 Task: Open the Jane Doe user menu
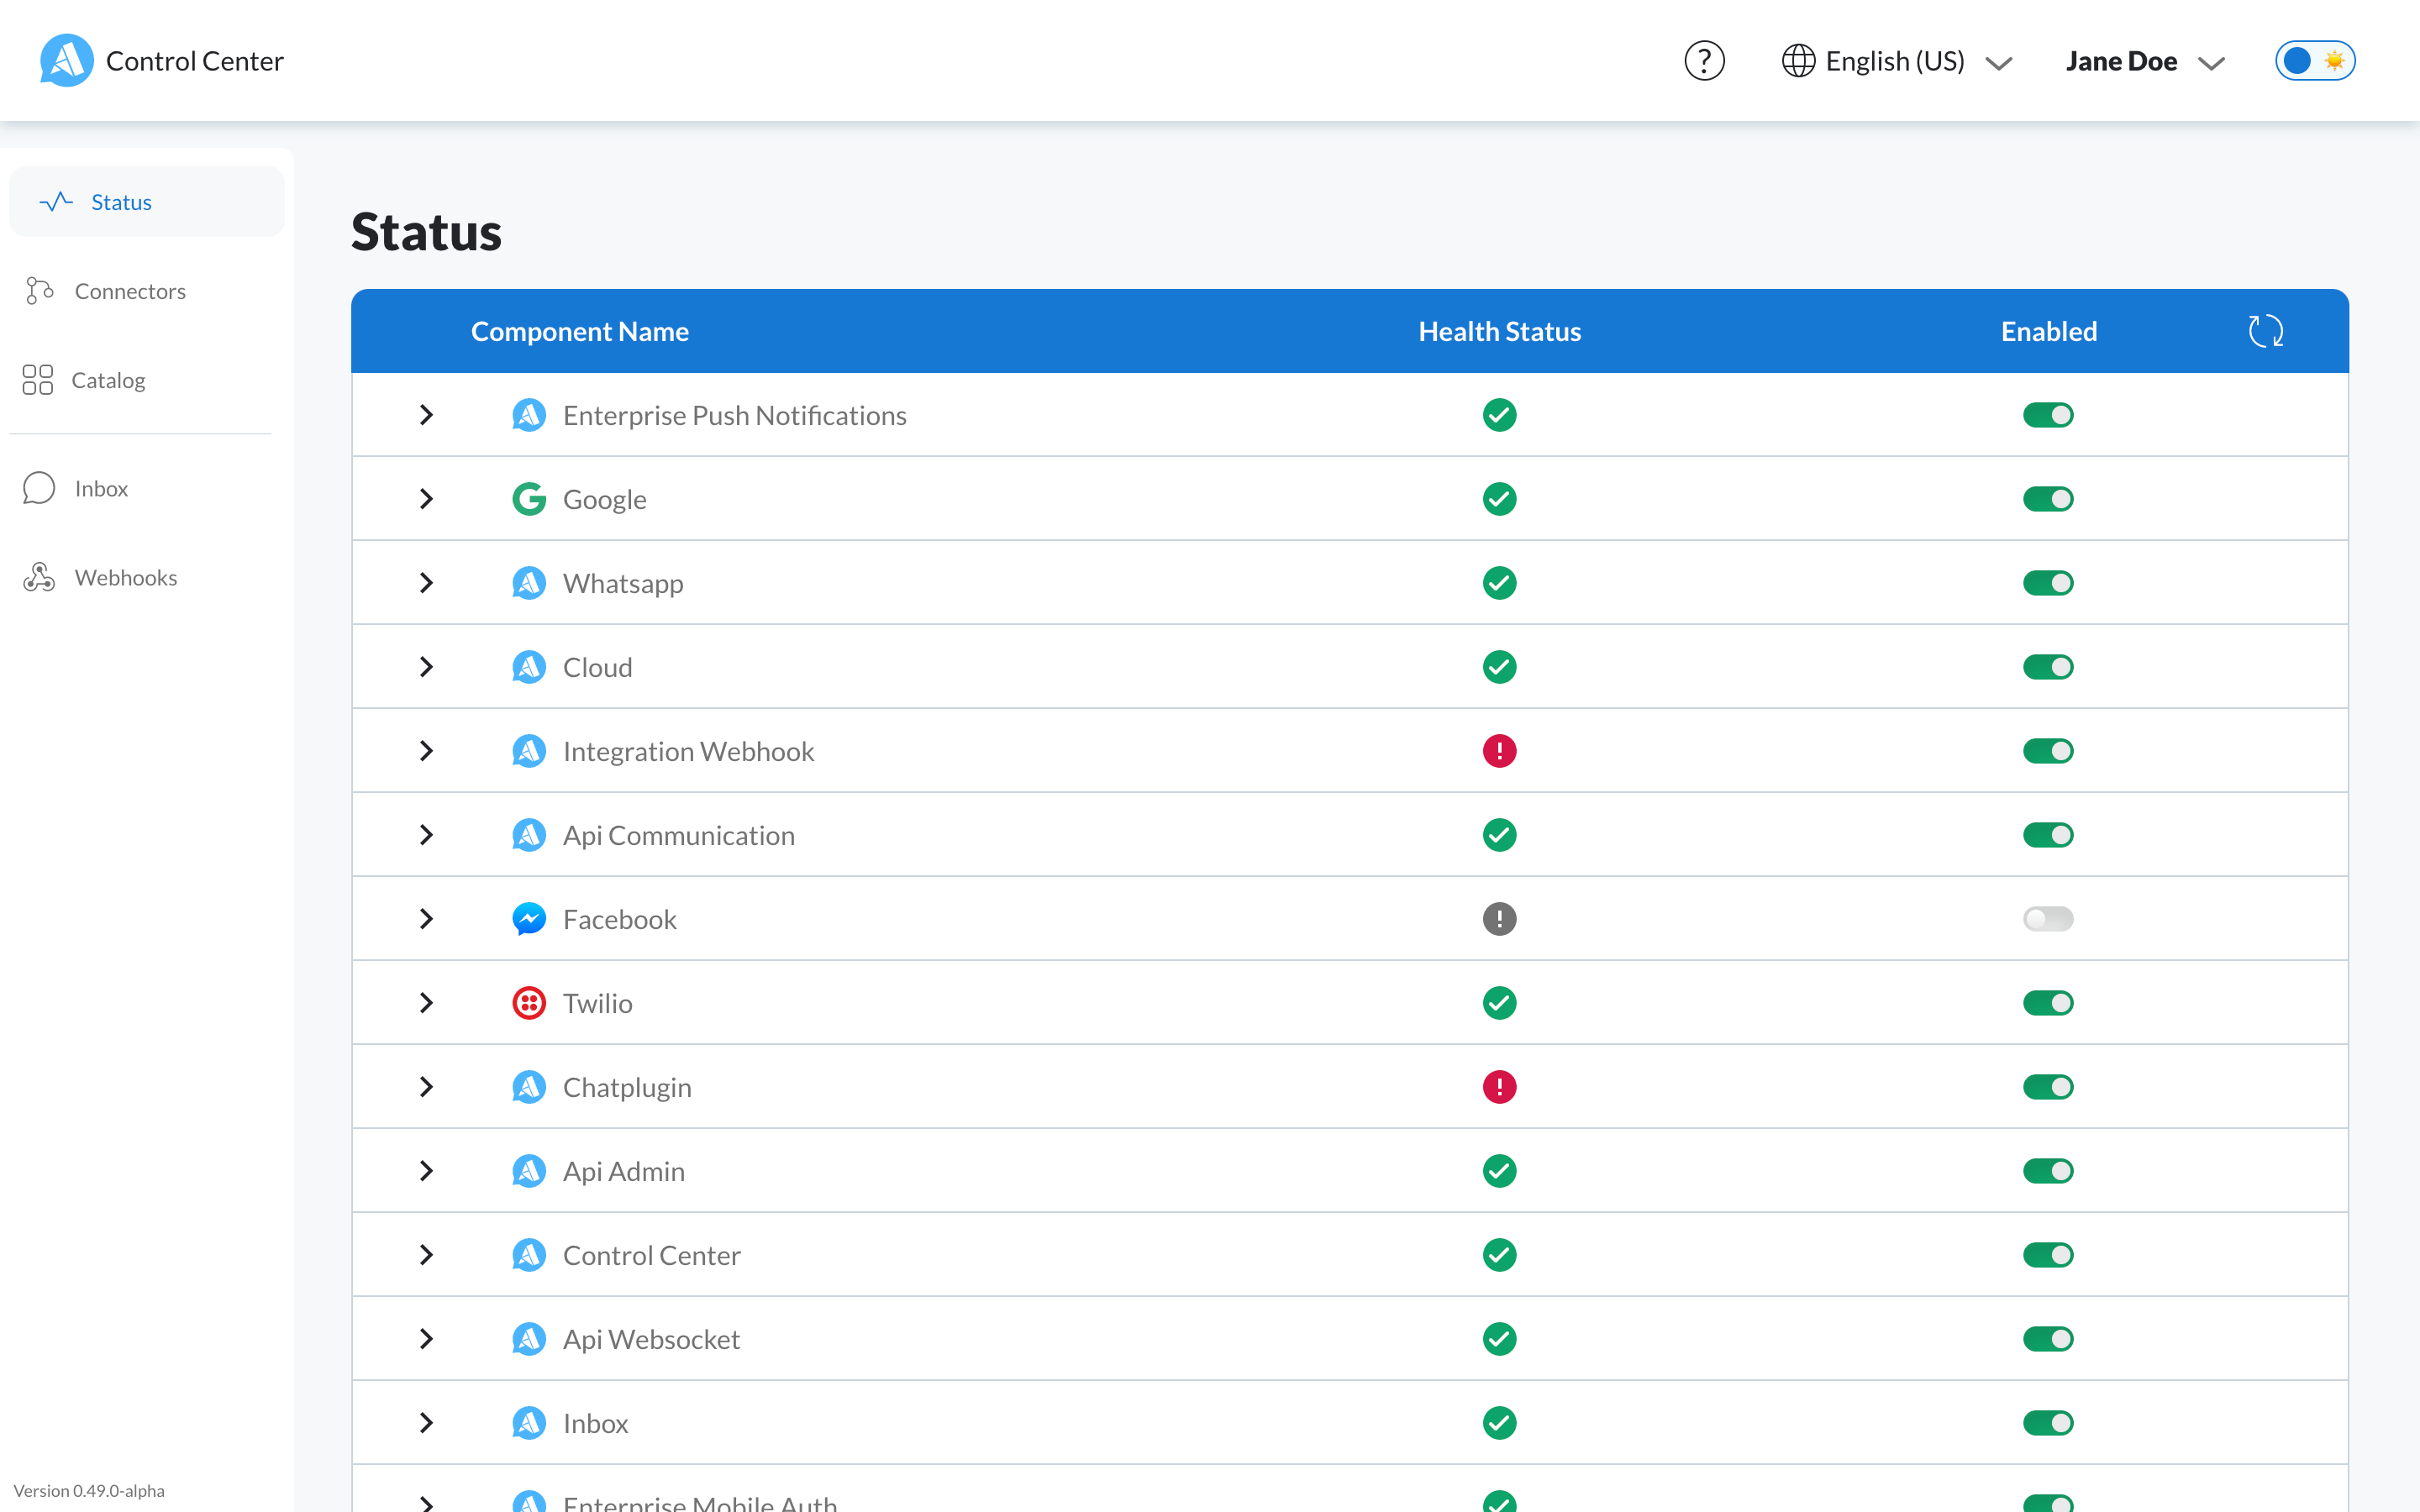tap(2144, 62)
